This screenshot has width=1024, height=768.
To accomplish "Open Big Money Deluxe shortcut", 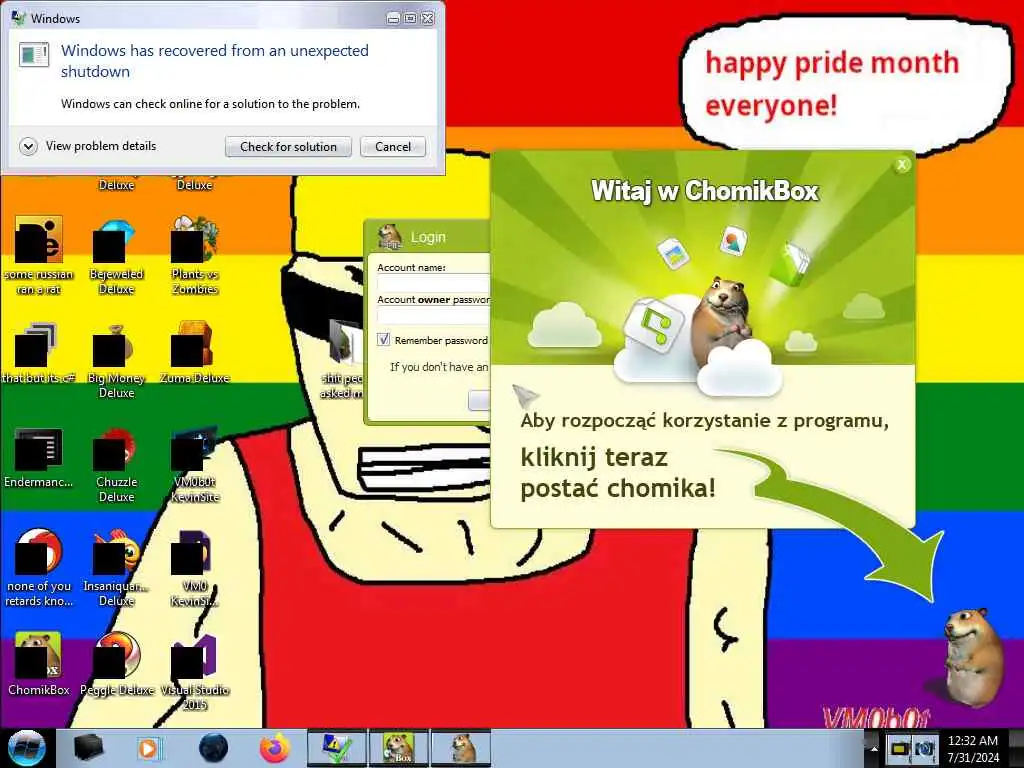I will click(116, 360).
